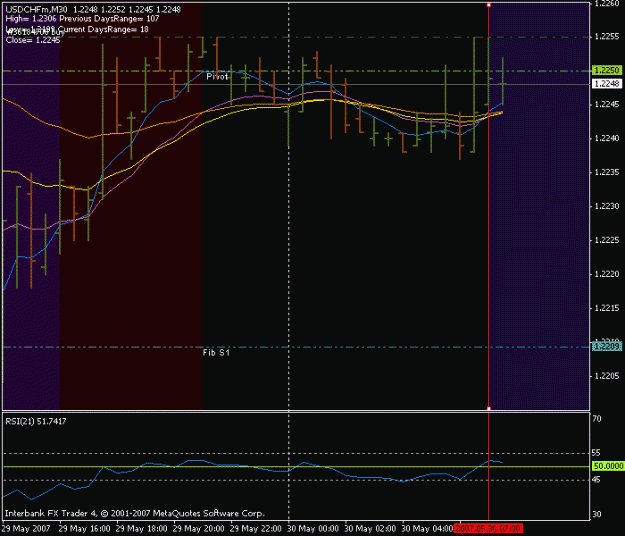This screenshot has height=536, width=625.
Task: Click the RSI 70 scale label
Action: [x=597, y=419]
